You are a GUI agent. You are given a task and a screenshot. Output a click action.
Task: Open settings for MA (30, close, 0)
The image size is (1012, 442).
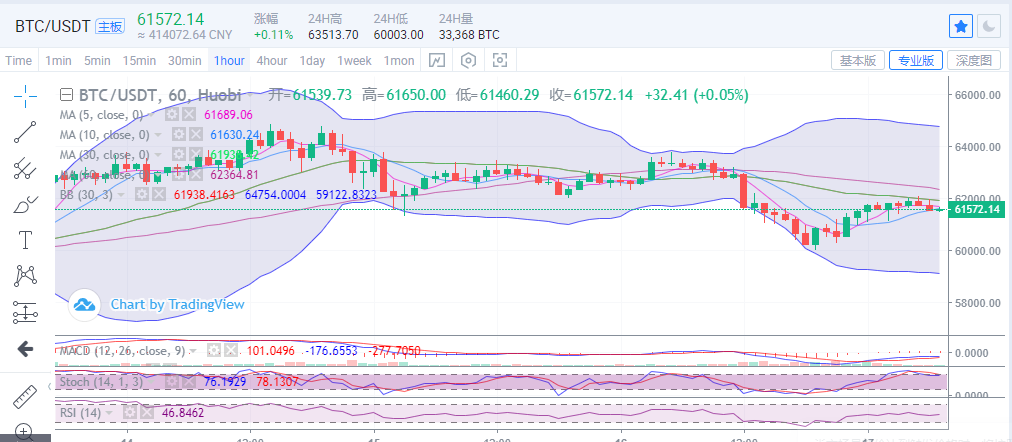pos(179,155)
